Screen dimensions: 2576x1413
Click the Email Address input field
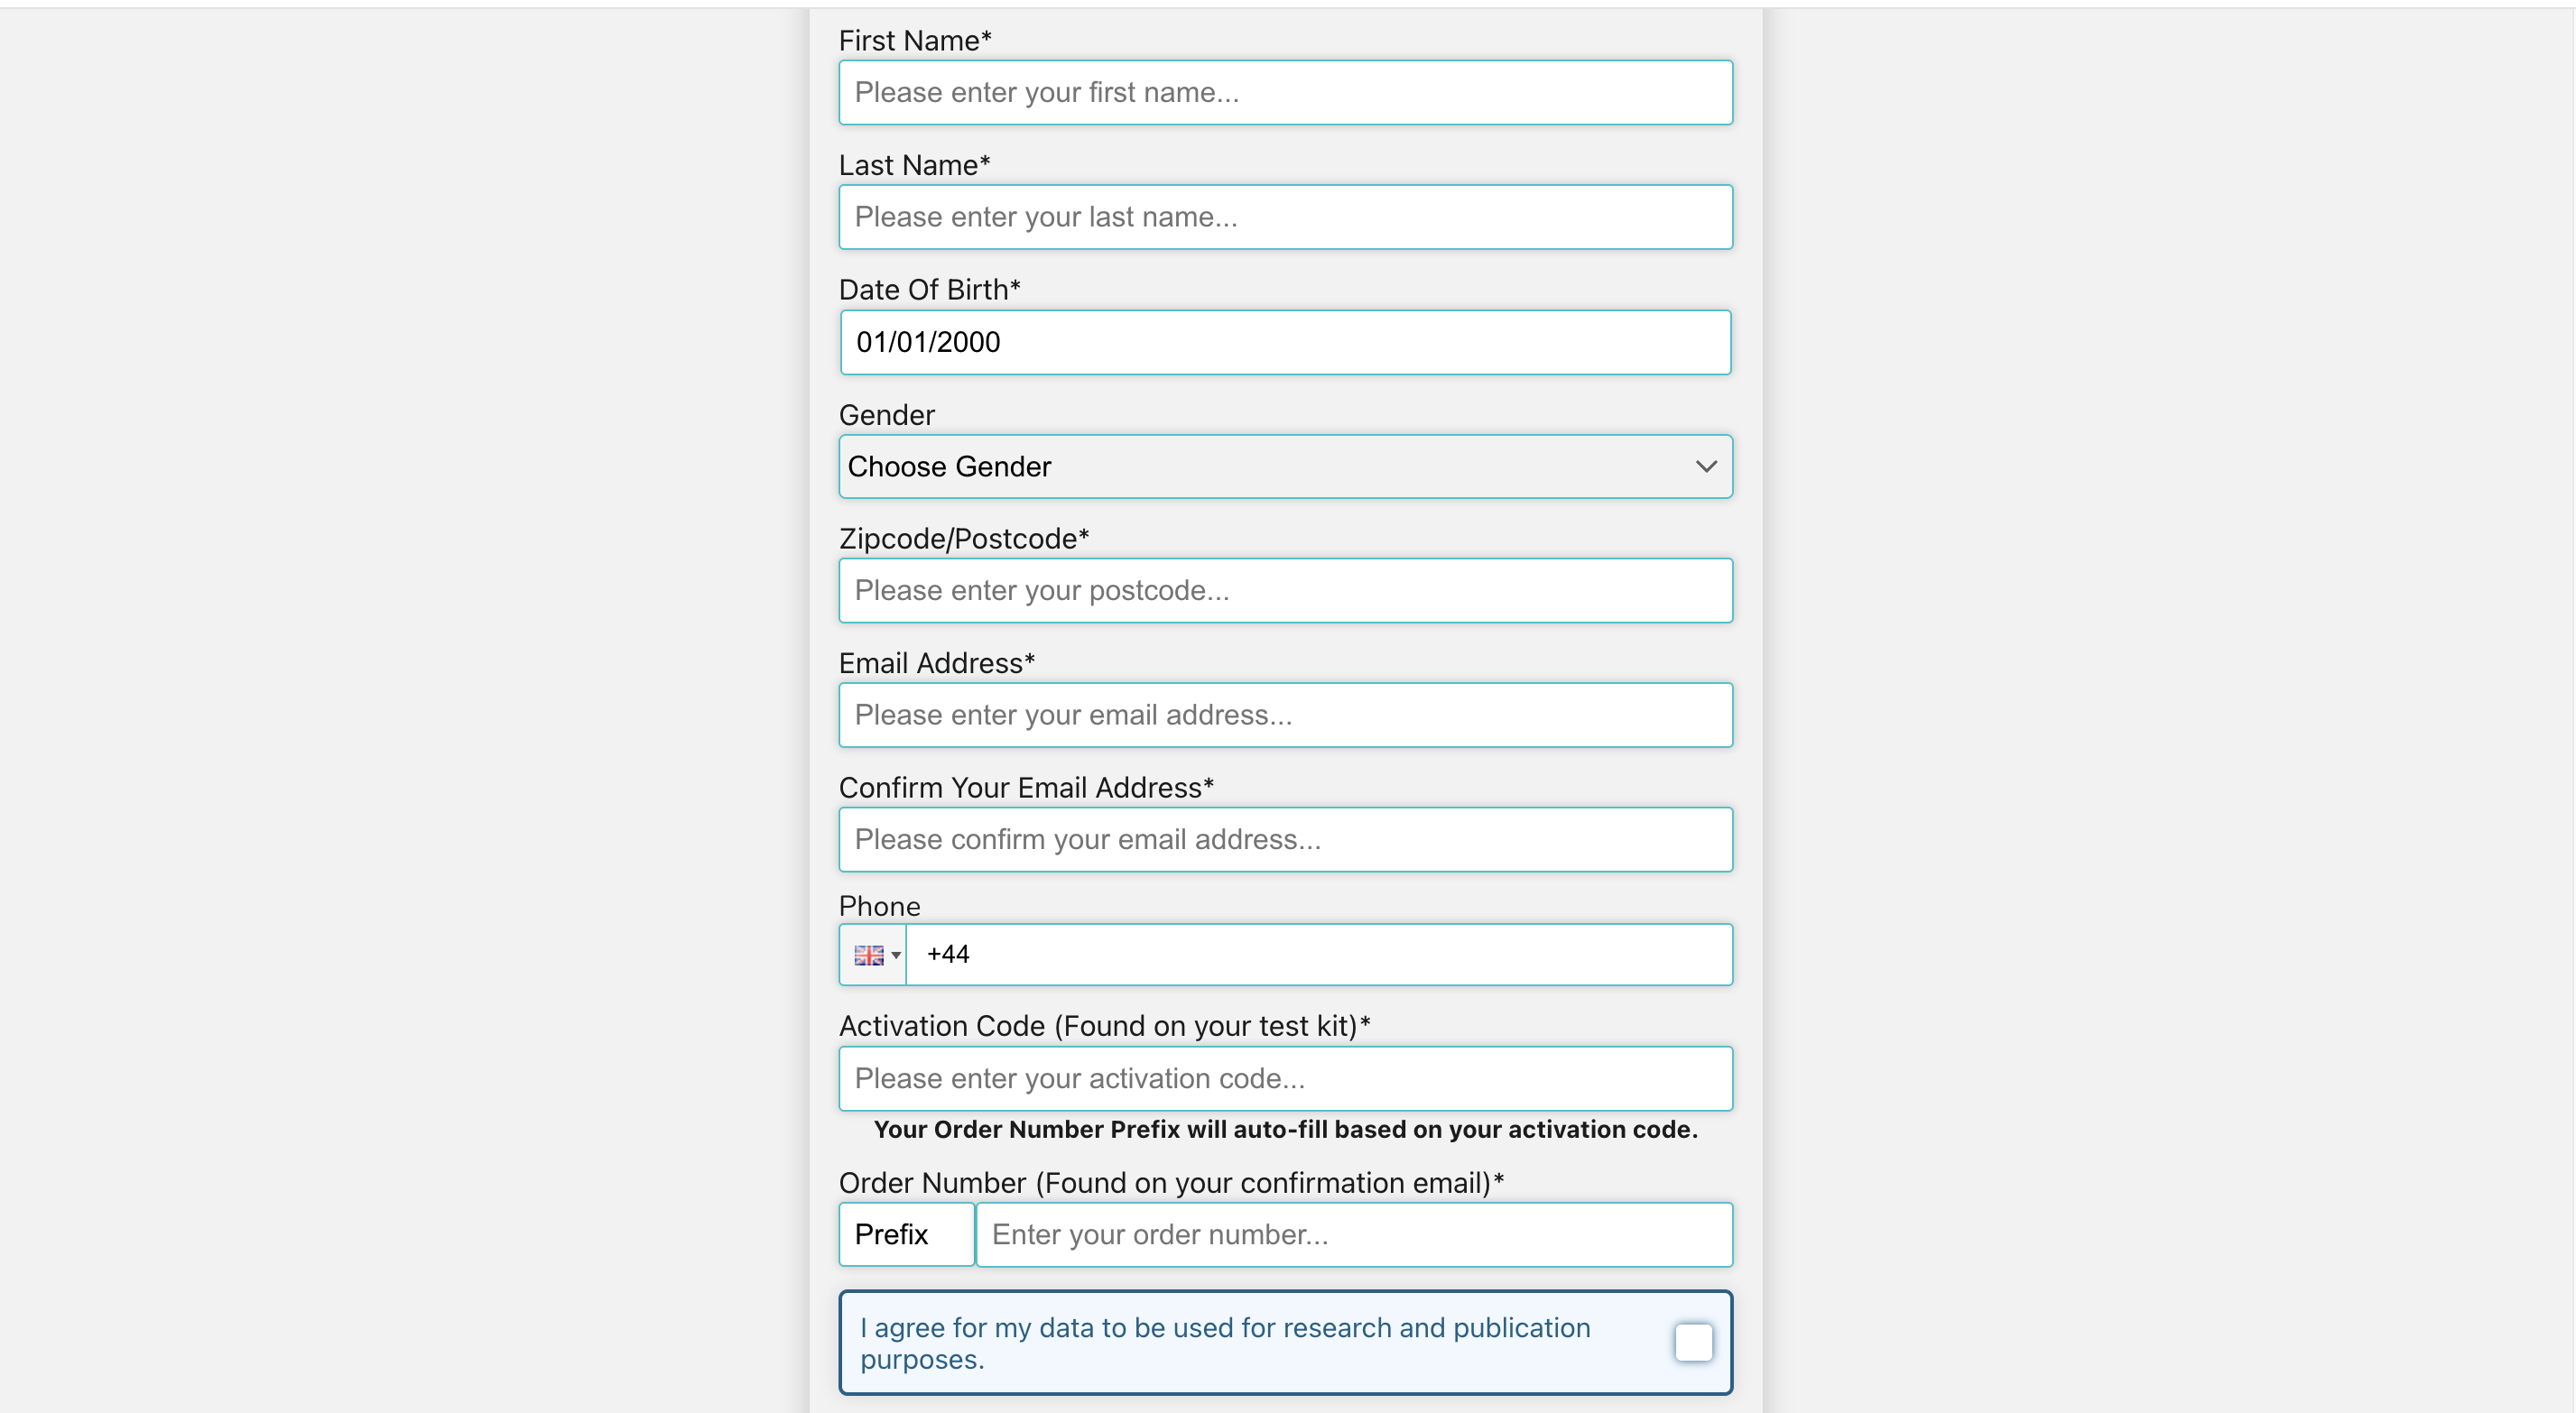click(1284, 715)
